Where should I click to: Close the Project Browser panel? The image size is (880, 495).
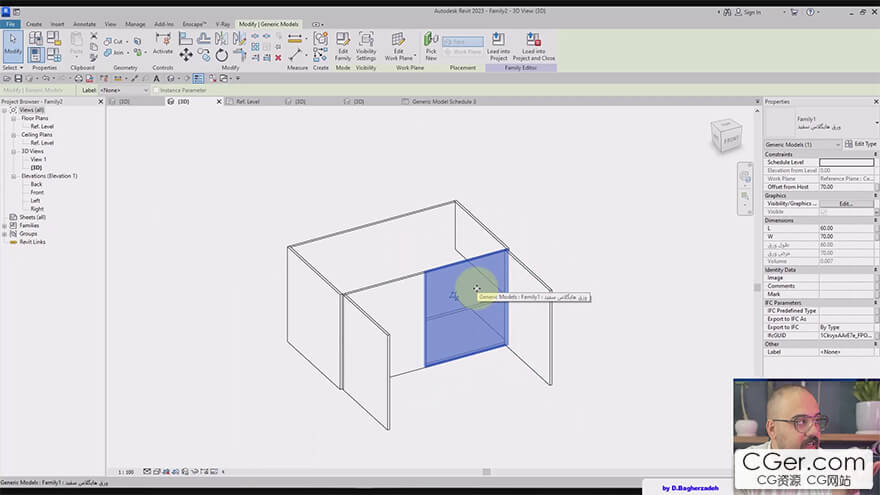click(100, 102)
